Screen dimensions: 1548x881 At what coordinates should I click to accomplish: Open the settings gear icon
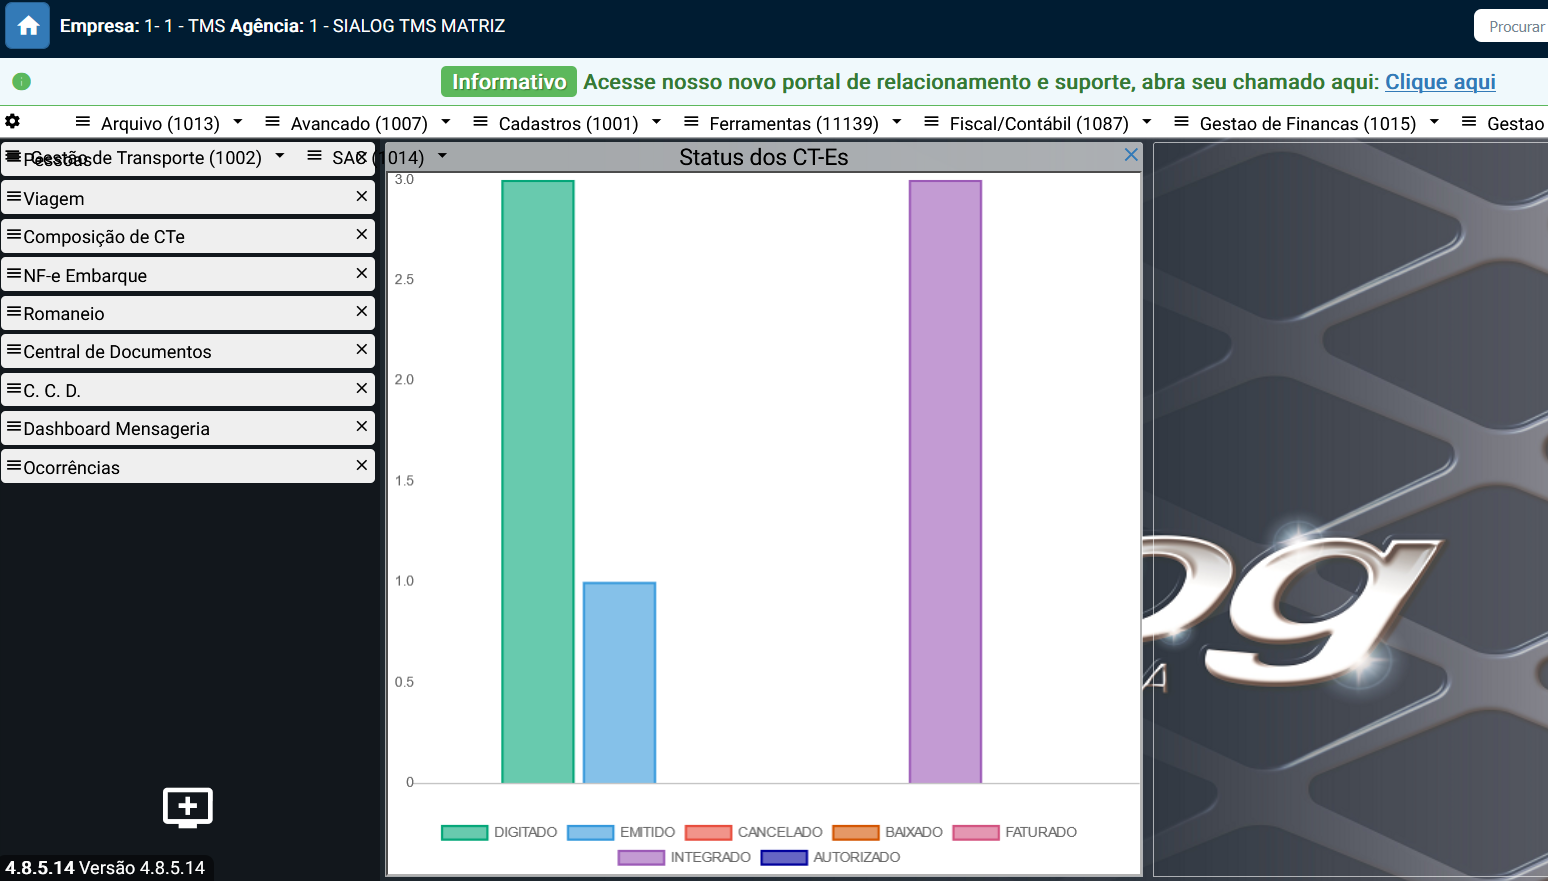point(13,121)
